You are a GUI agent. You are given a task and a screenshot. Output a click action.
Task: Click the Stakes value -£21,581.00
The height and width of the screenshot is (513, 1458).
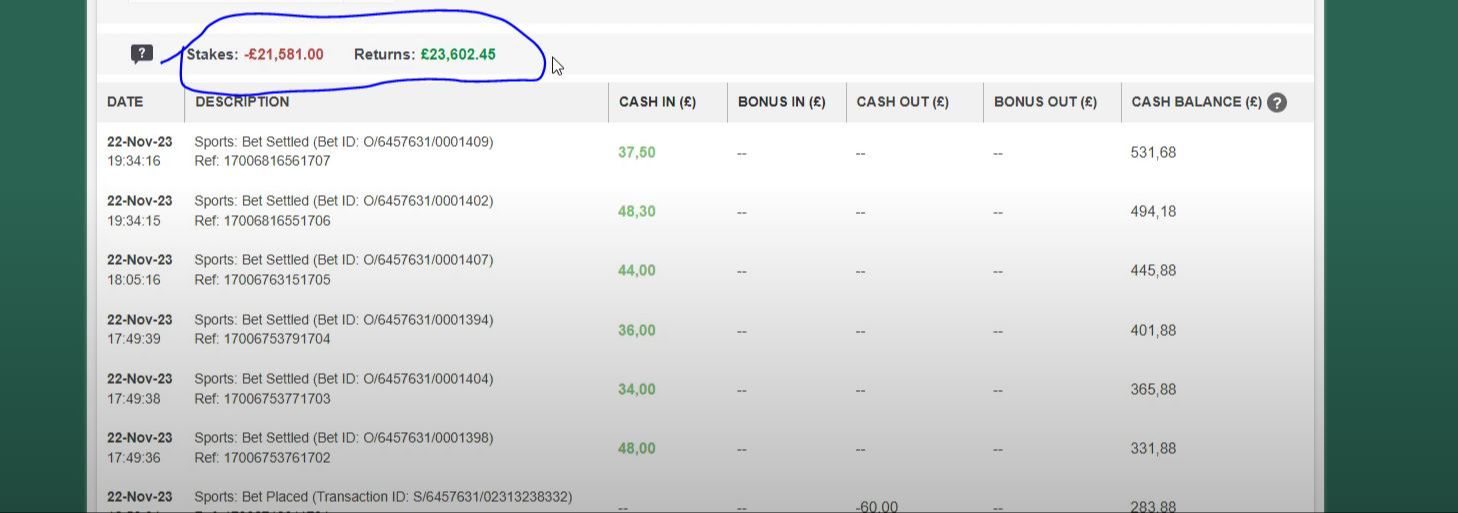point(284,55)
